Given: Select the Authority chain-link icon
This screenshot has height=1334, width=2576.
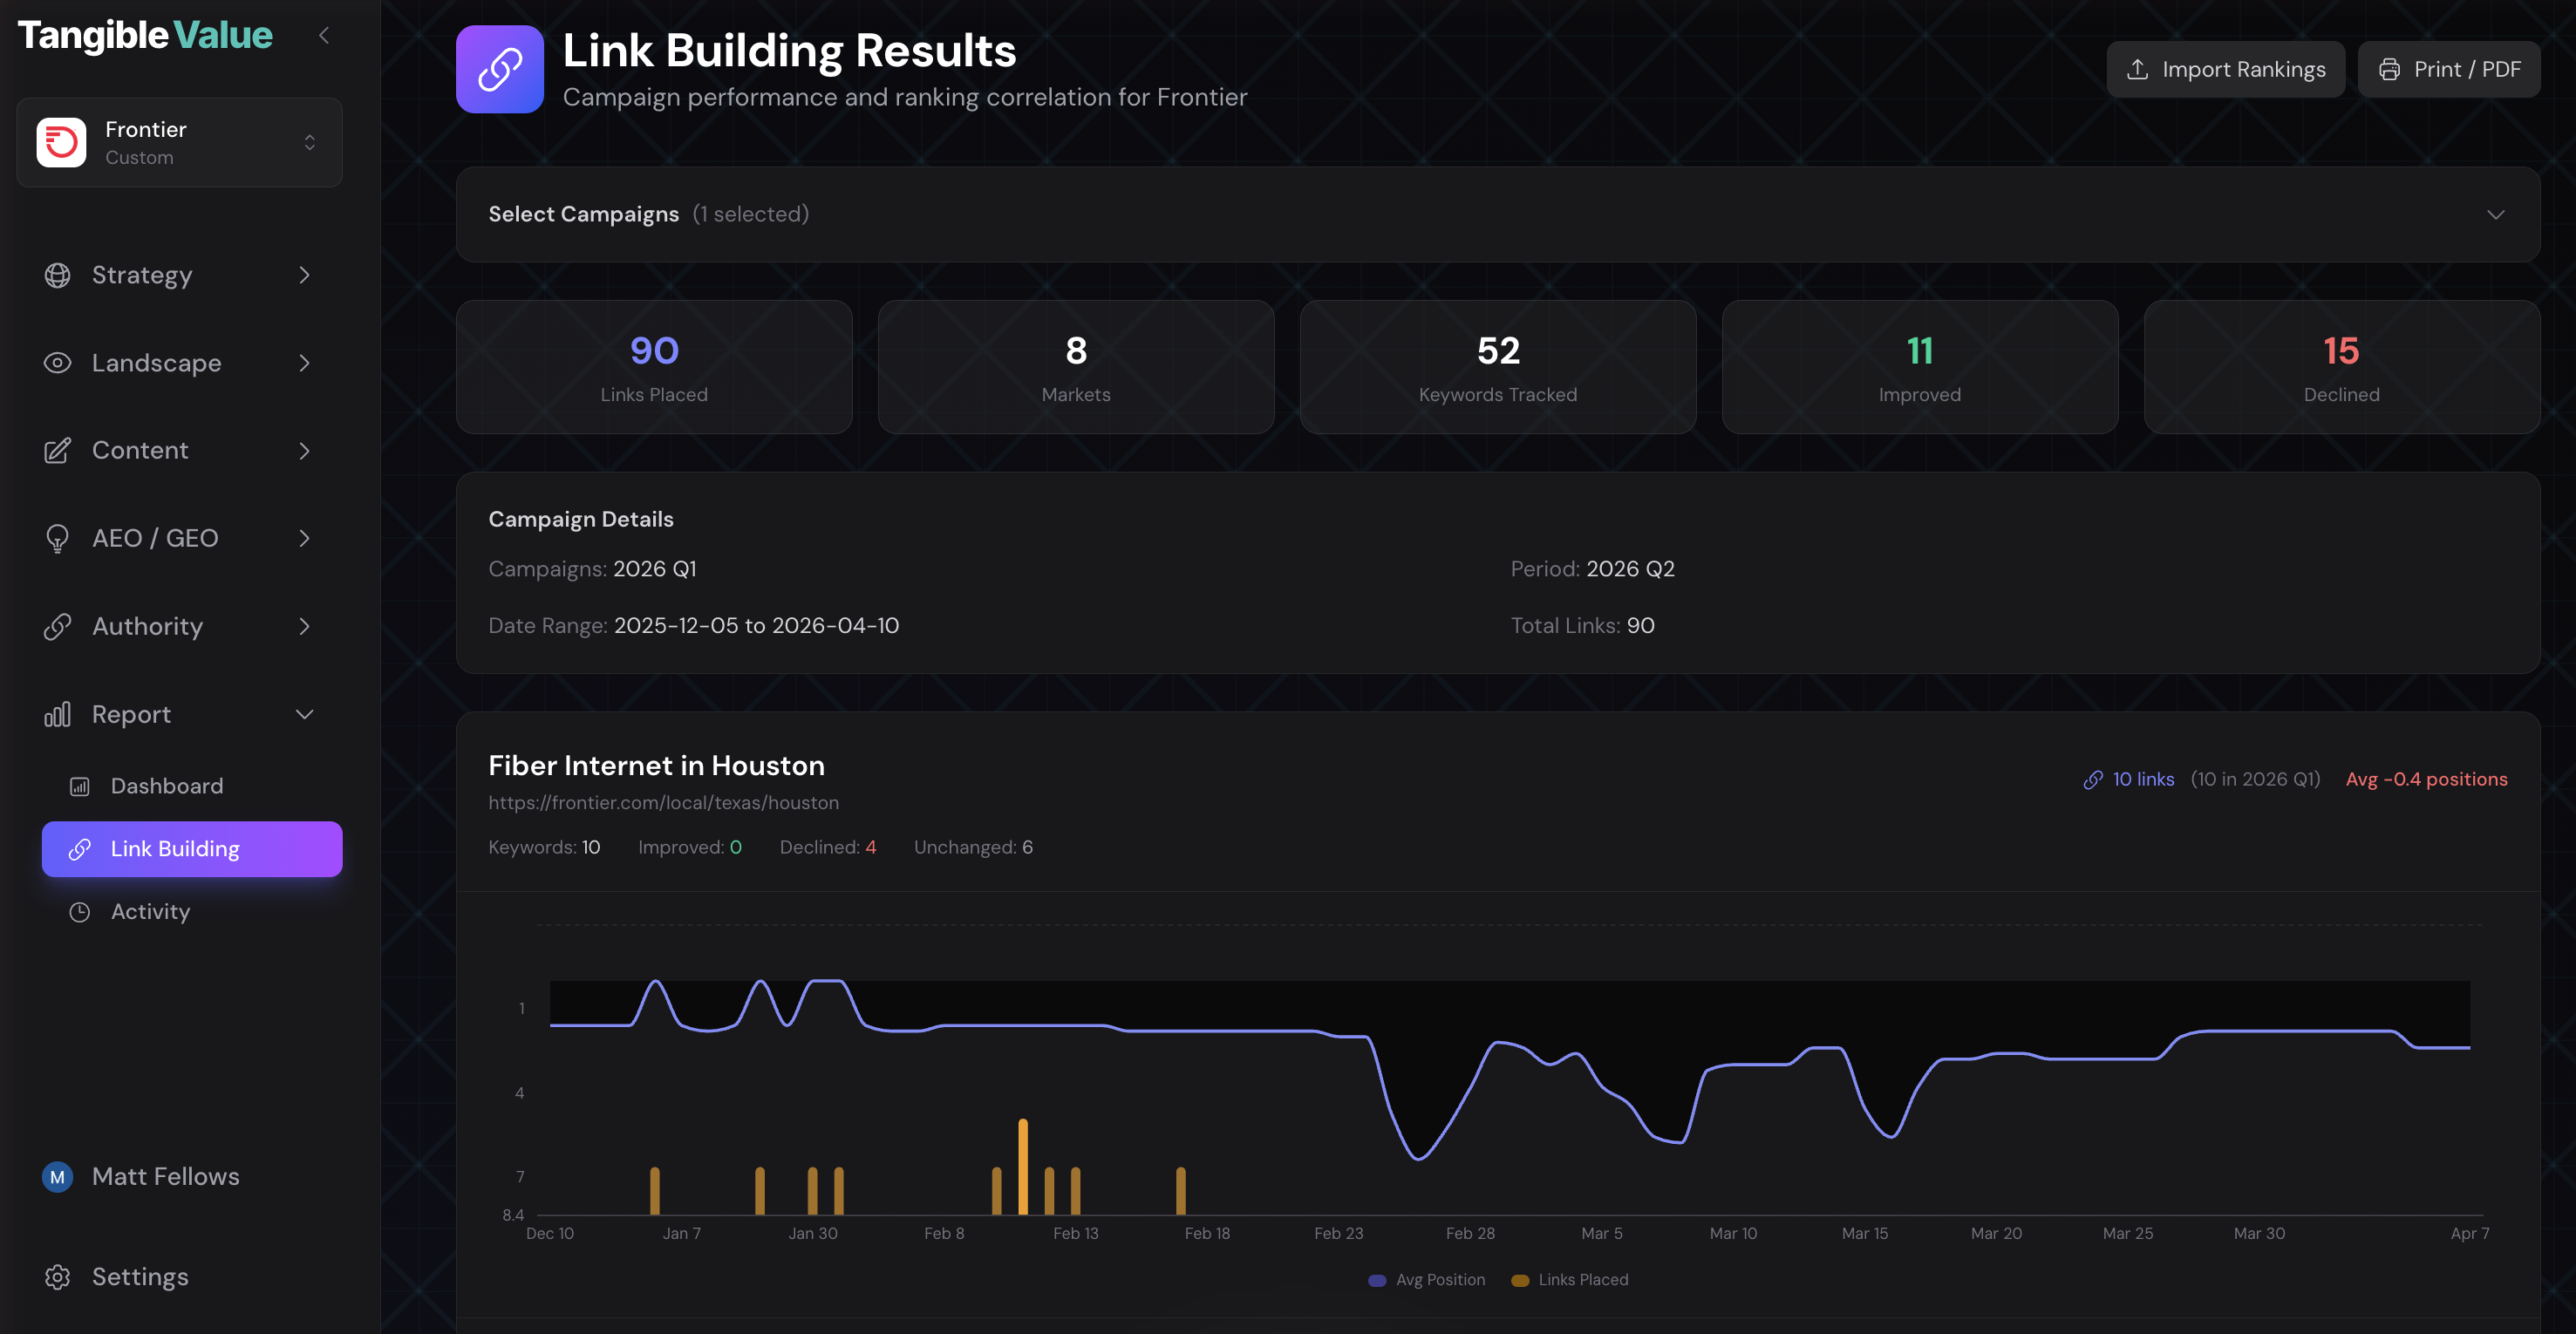Looking at the screenshot, I should (x=58, y=625).
